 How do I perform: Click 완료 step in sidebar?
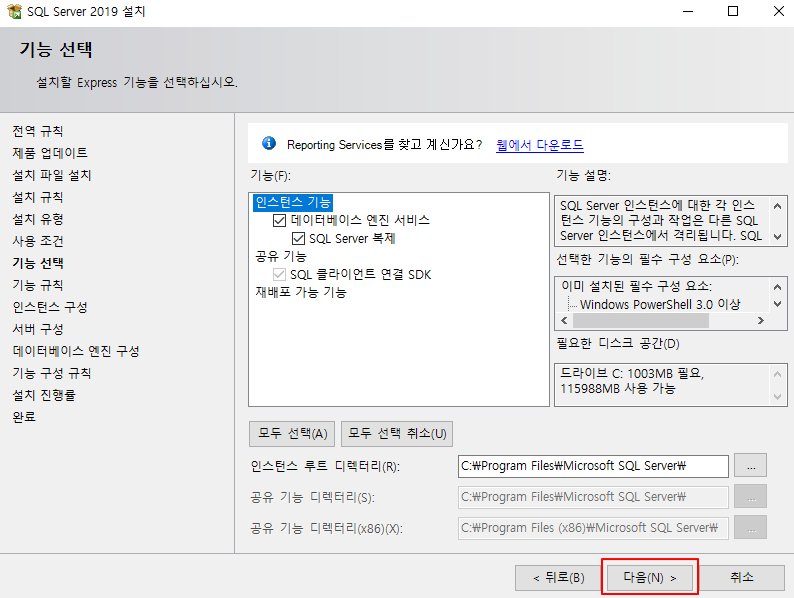(x=24, y=417)
